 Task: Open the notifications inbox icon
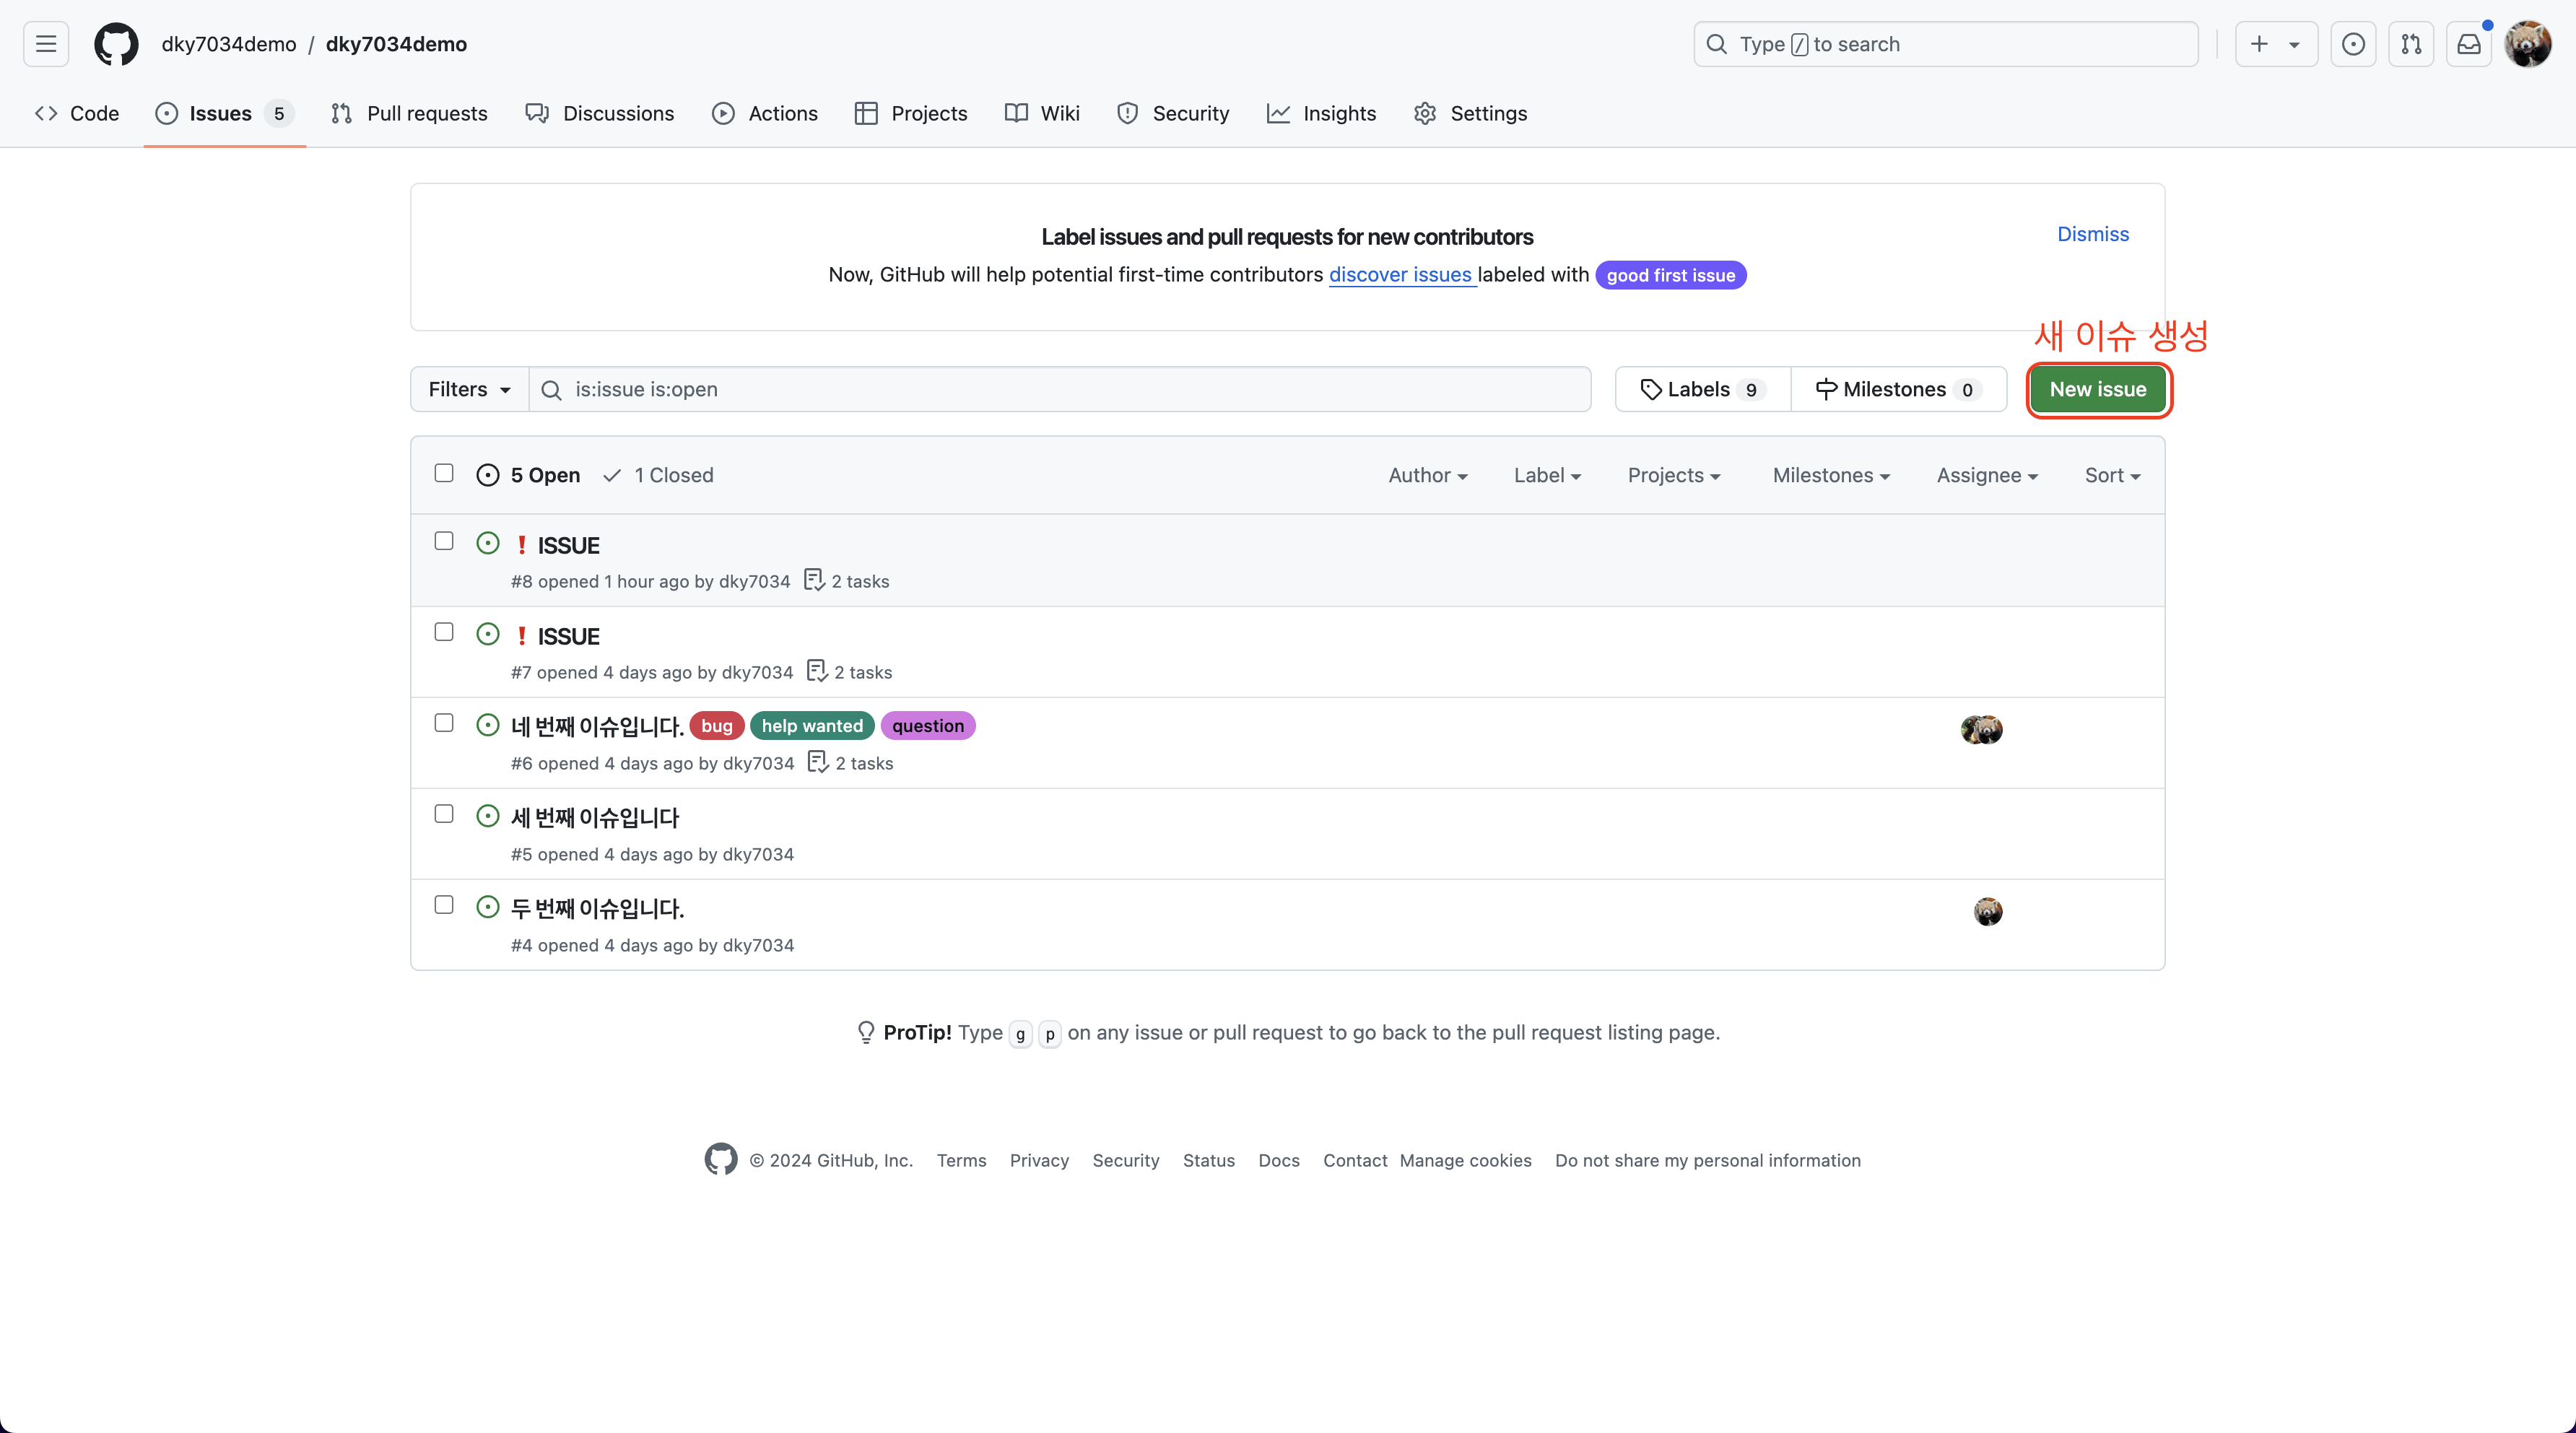tap(2469, 44)
